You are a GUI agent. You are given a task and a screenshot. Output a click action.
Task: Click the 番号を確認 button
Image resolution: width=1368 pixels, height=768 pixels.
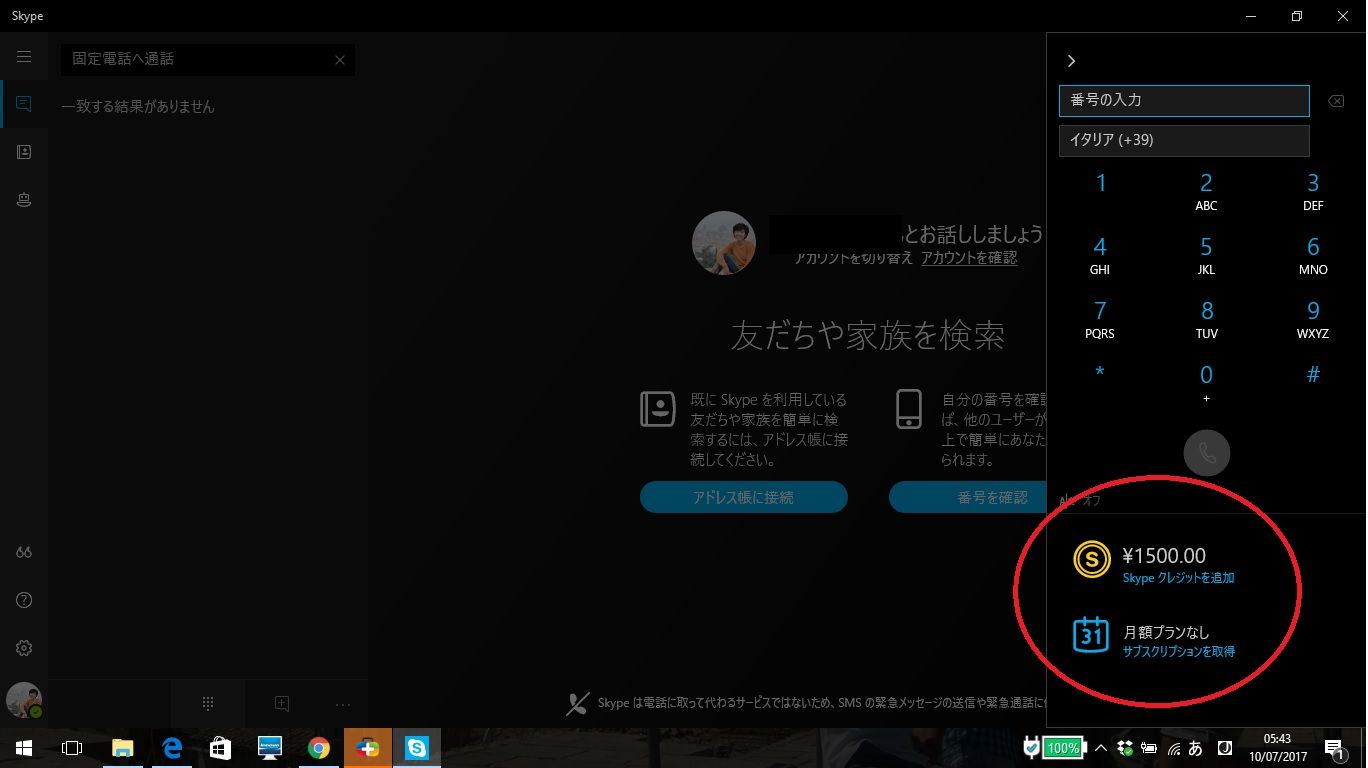[967, 497]
